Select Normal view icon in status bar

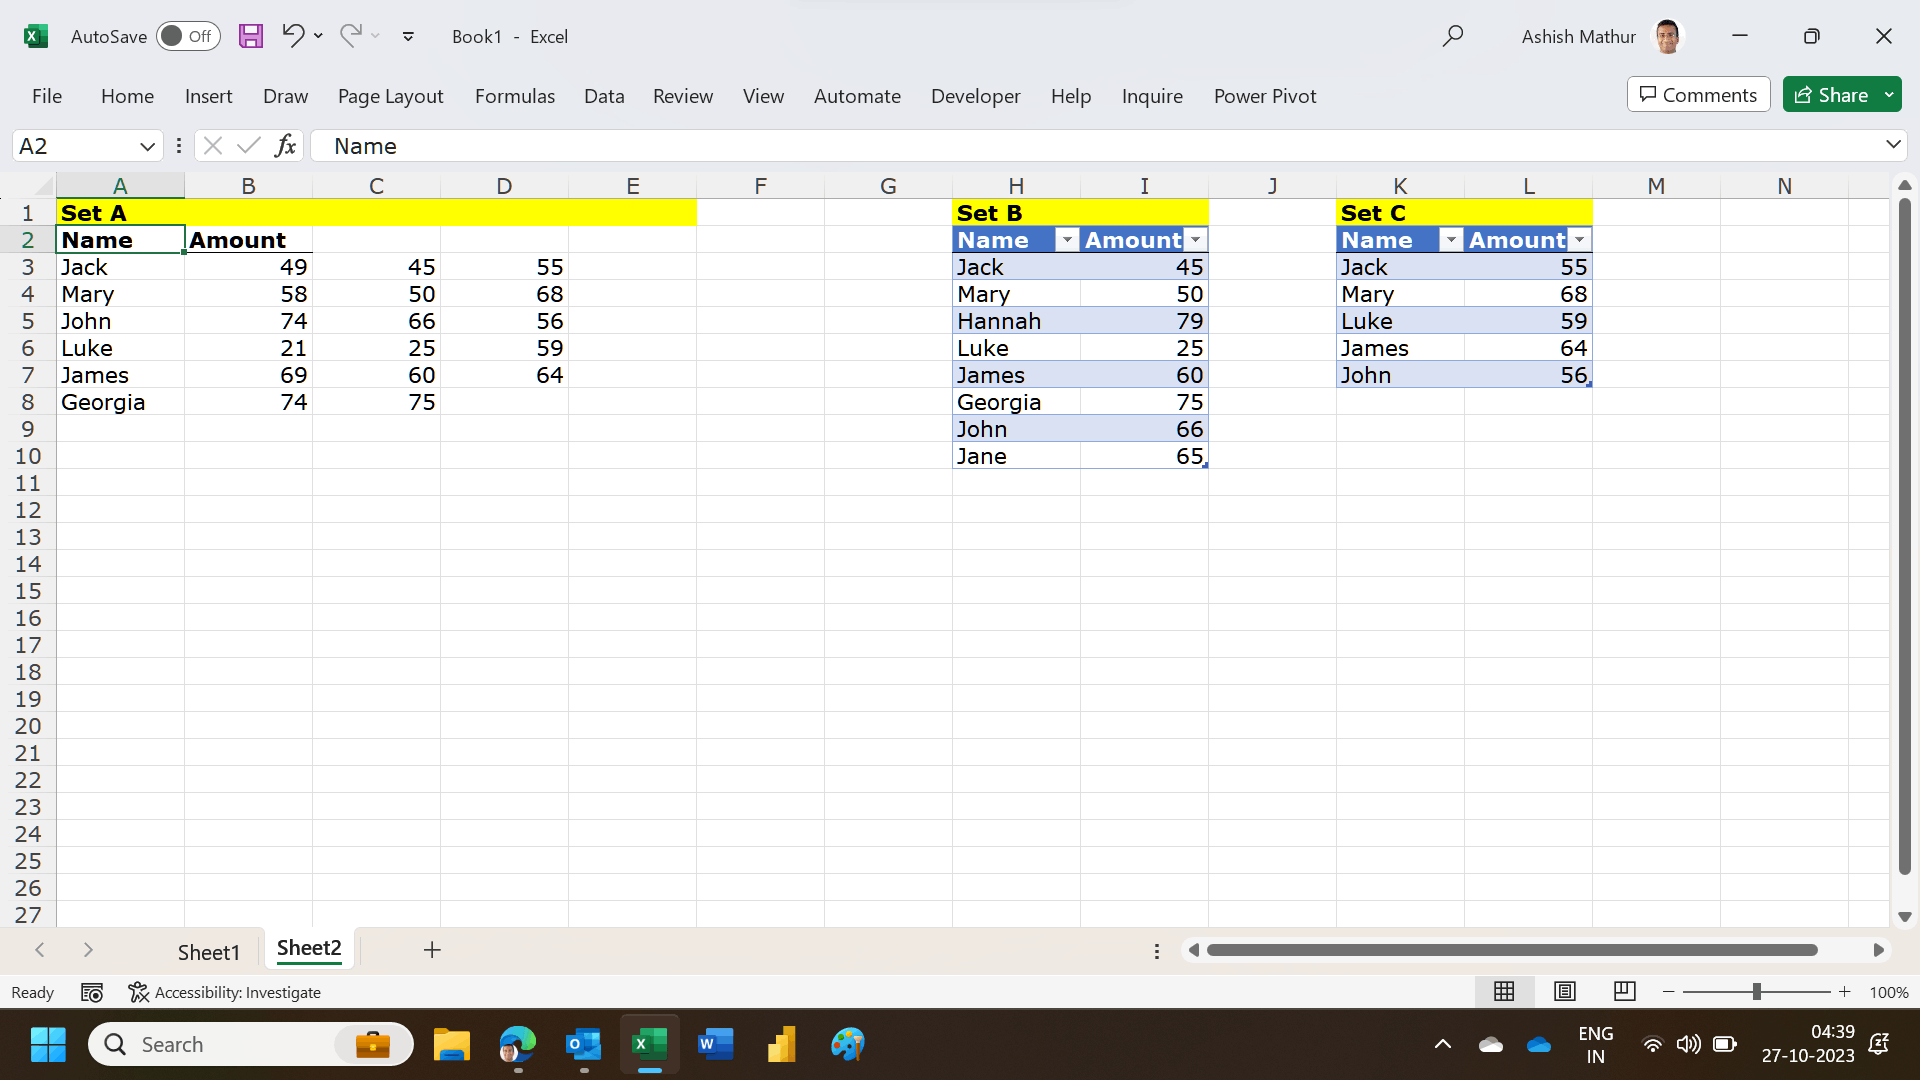(1504, 991)
